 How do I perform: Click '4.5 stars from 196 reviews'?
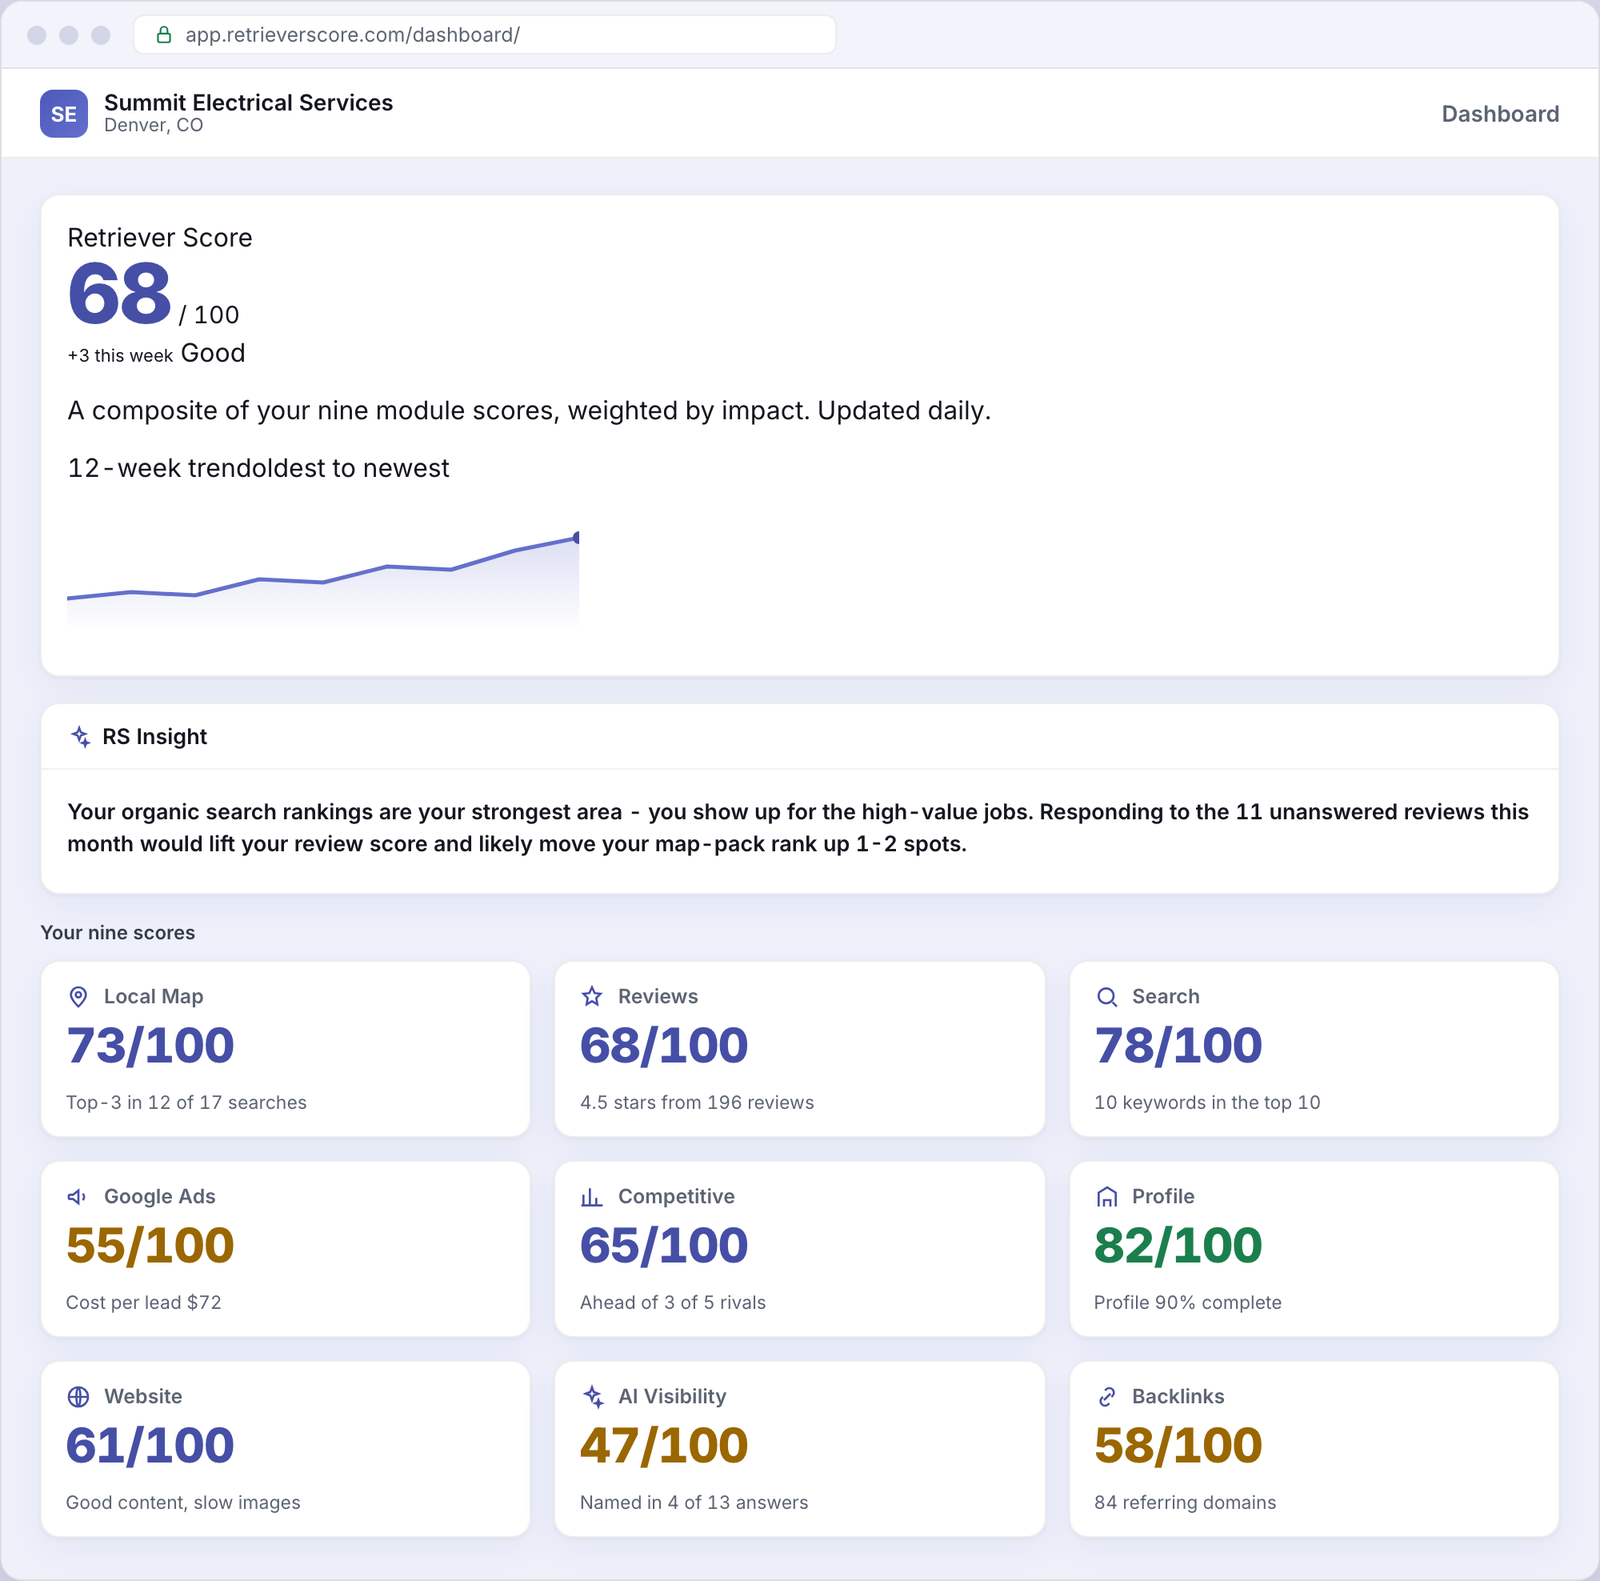[697, 1103]
